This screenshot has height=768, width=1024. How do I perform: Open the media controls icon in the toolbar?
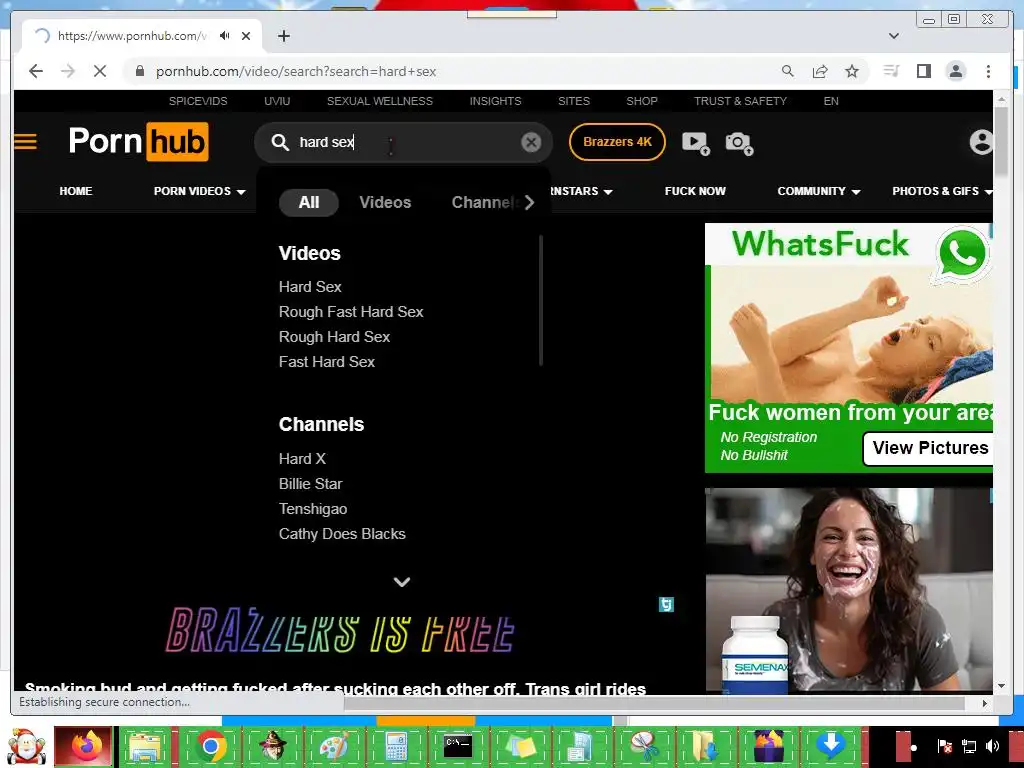point(891,71)
